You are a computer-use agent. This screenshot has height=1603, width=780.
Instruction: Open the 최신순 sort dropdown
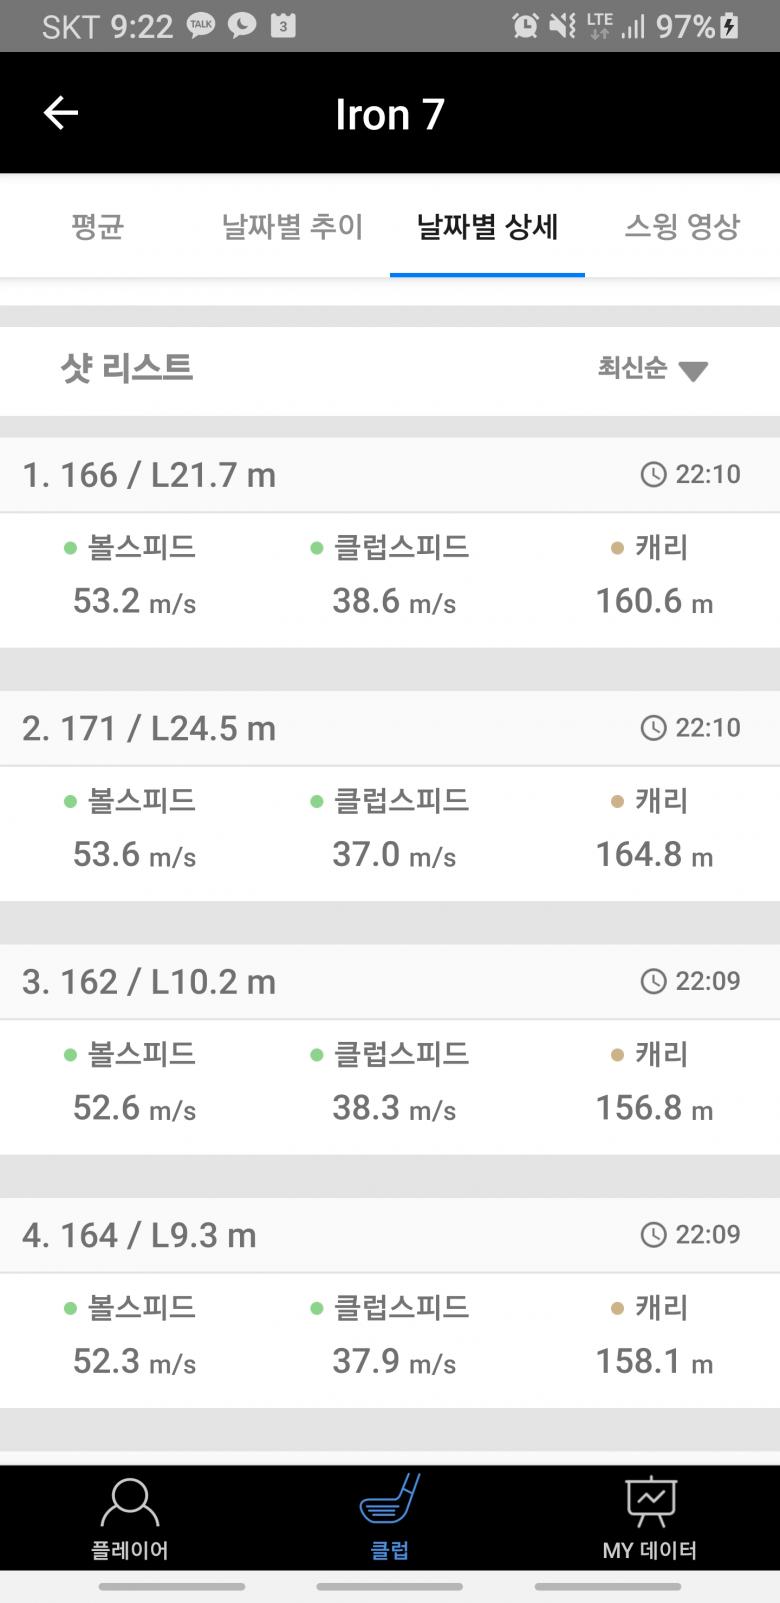pos(633,368)
